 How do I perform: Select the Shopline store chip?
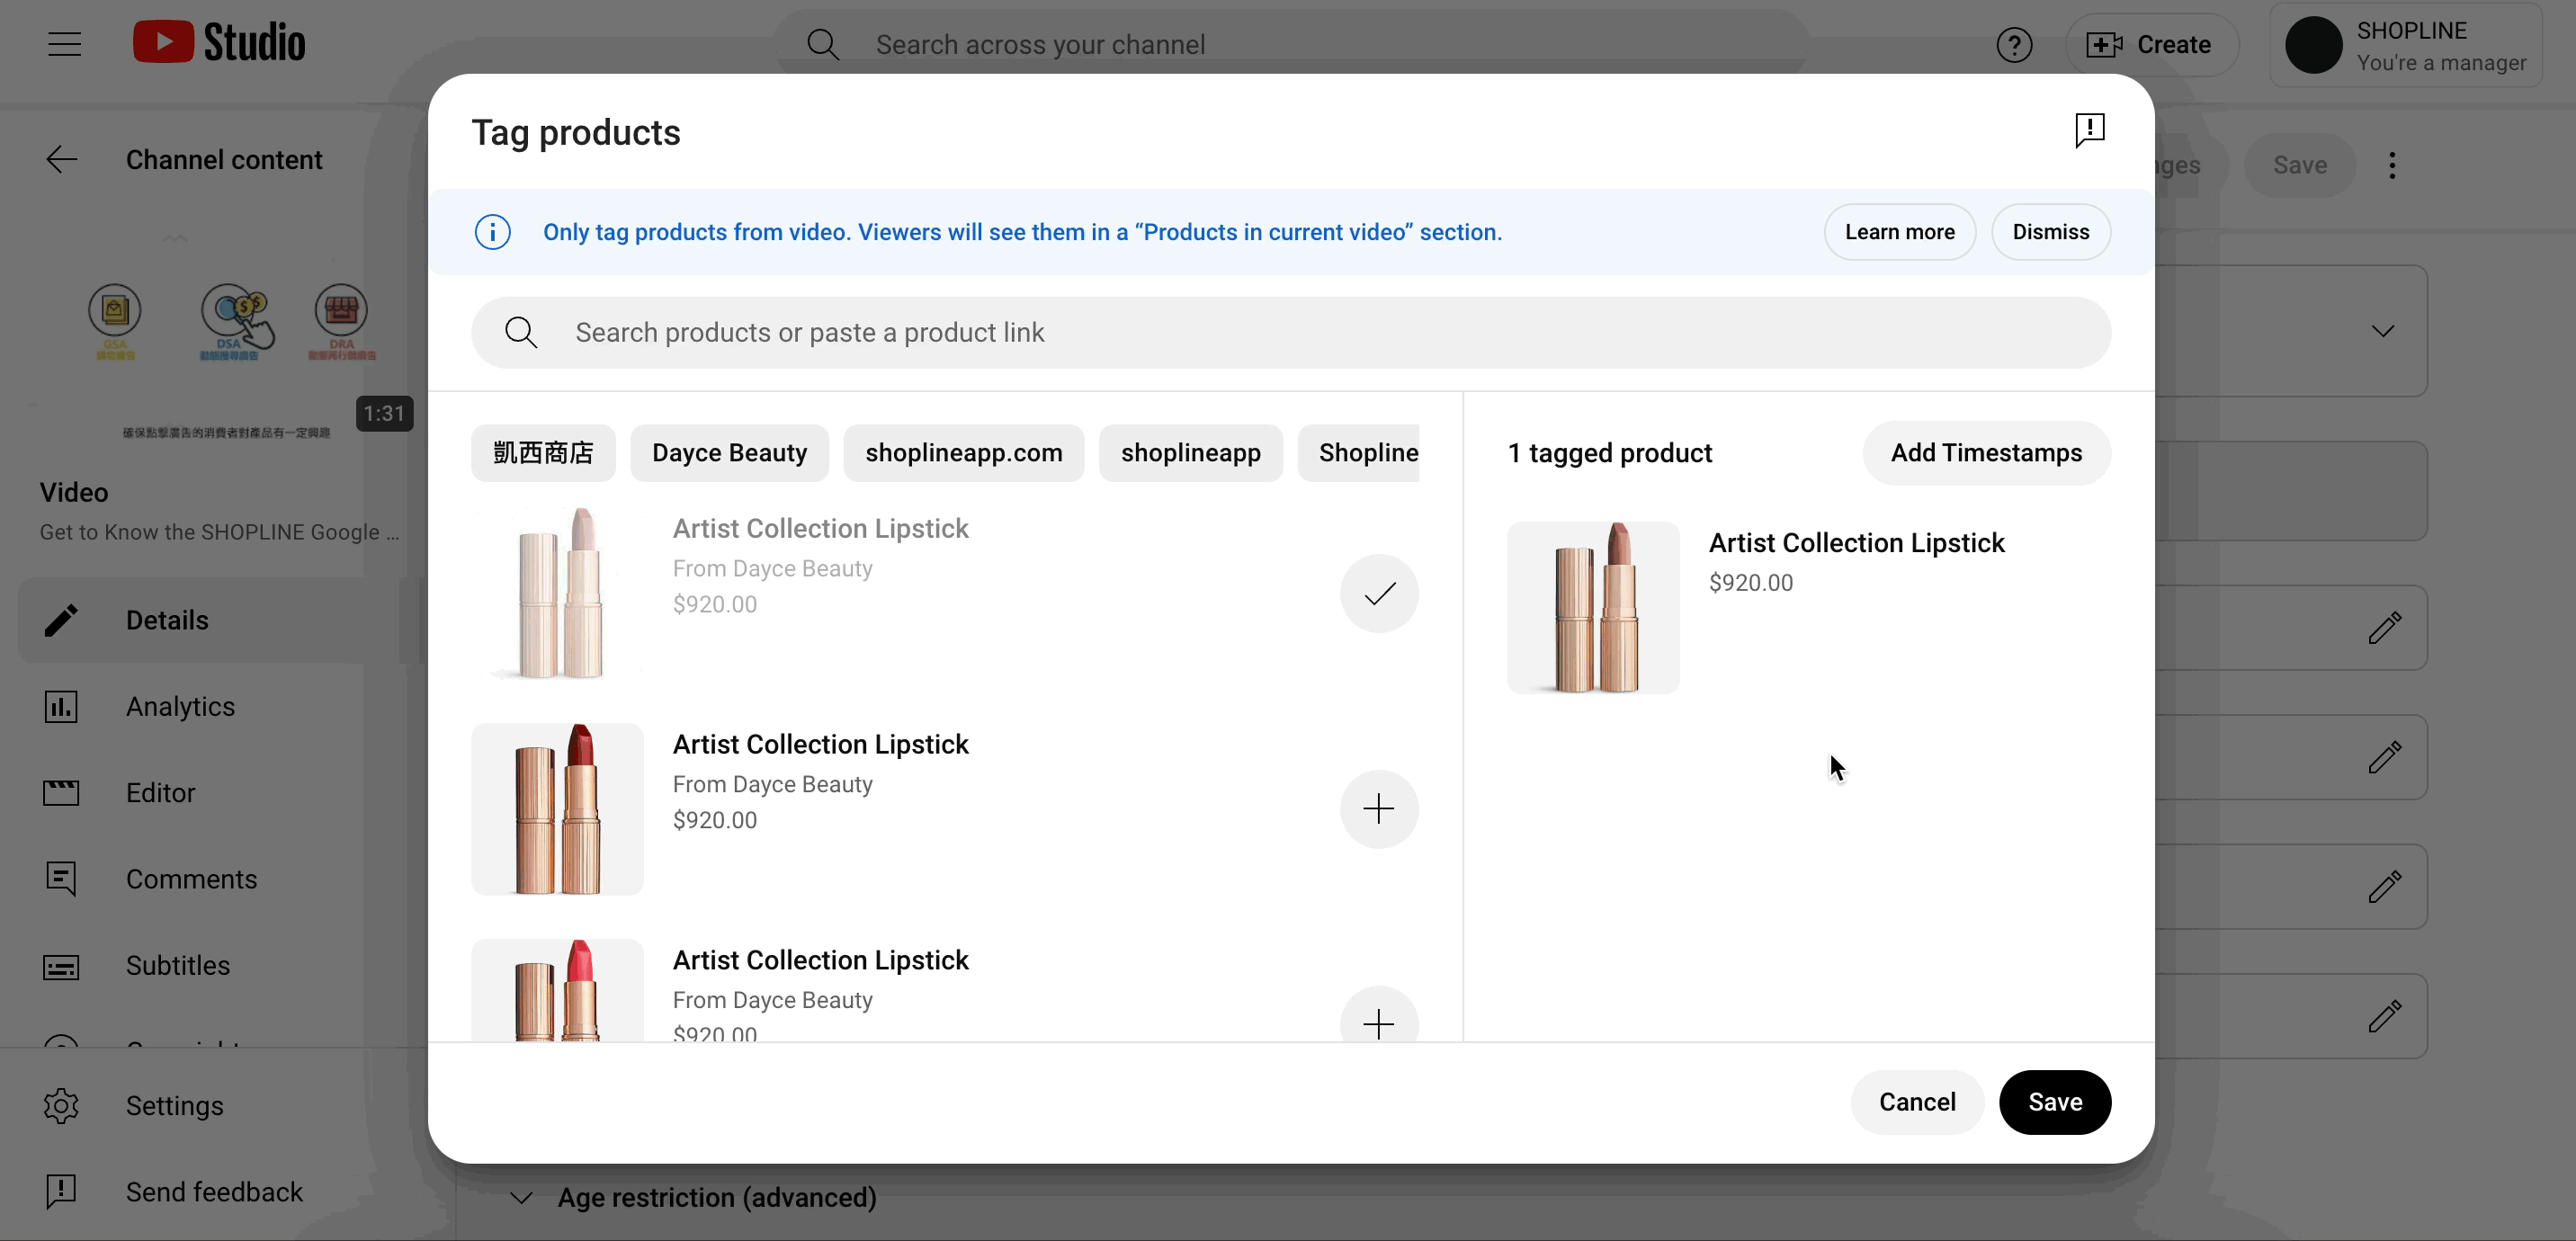coord(1359,453)
